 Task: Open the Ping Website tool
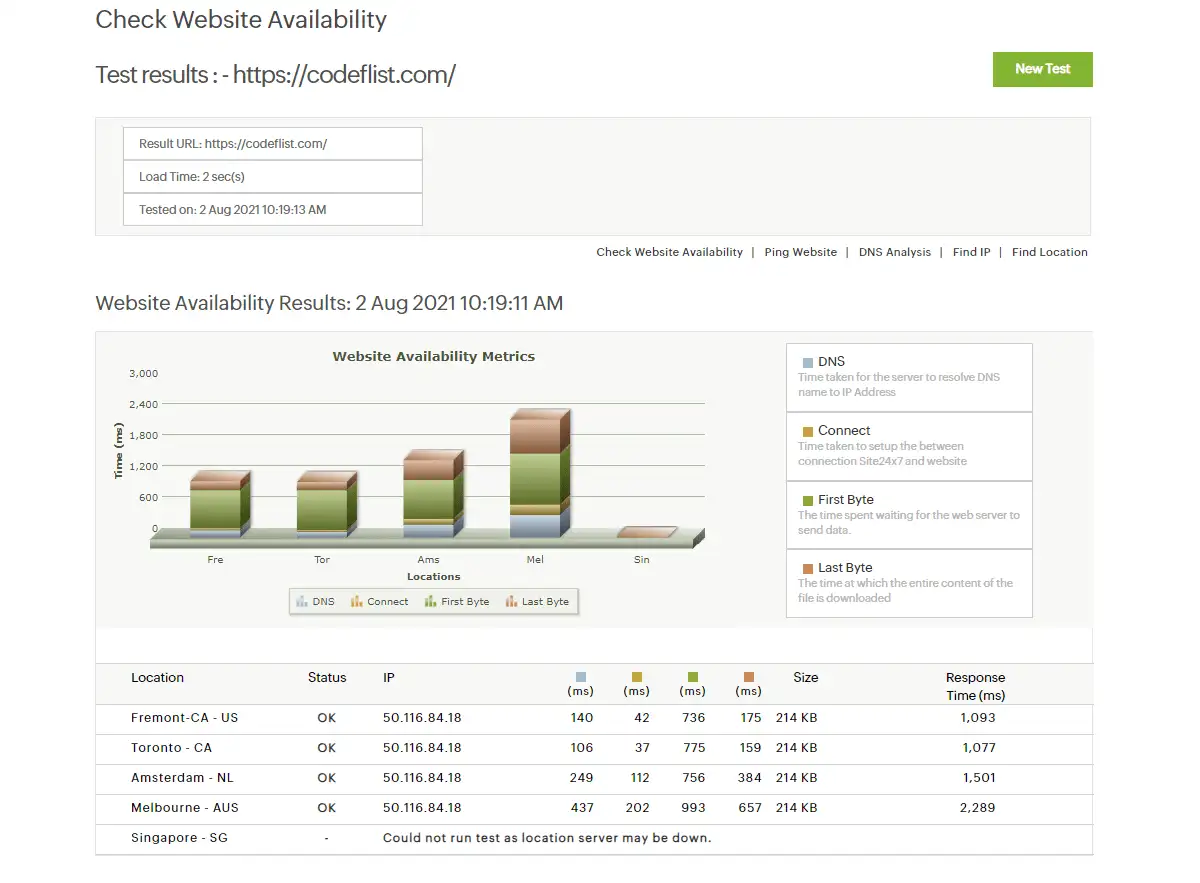[x=800, y=252]
